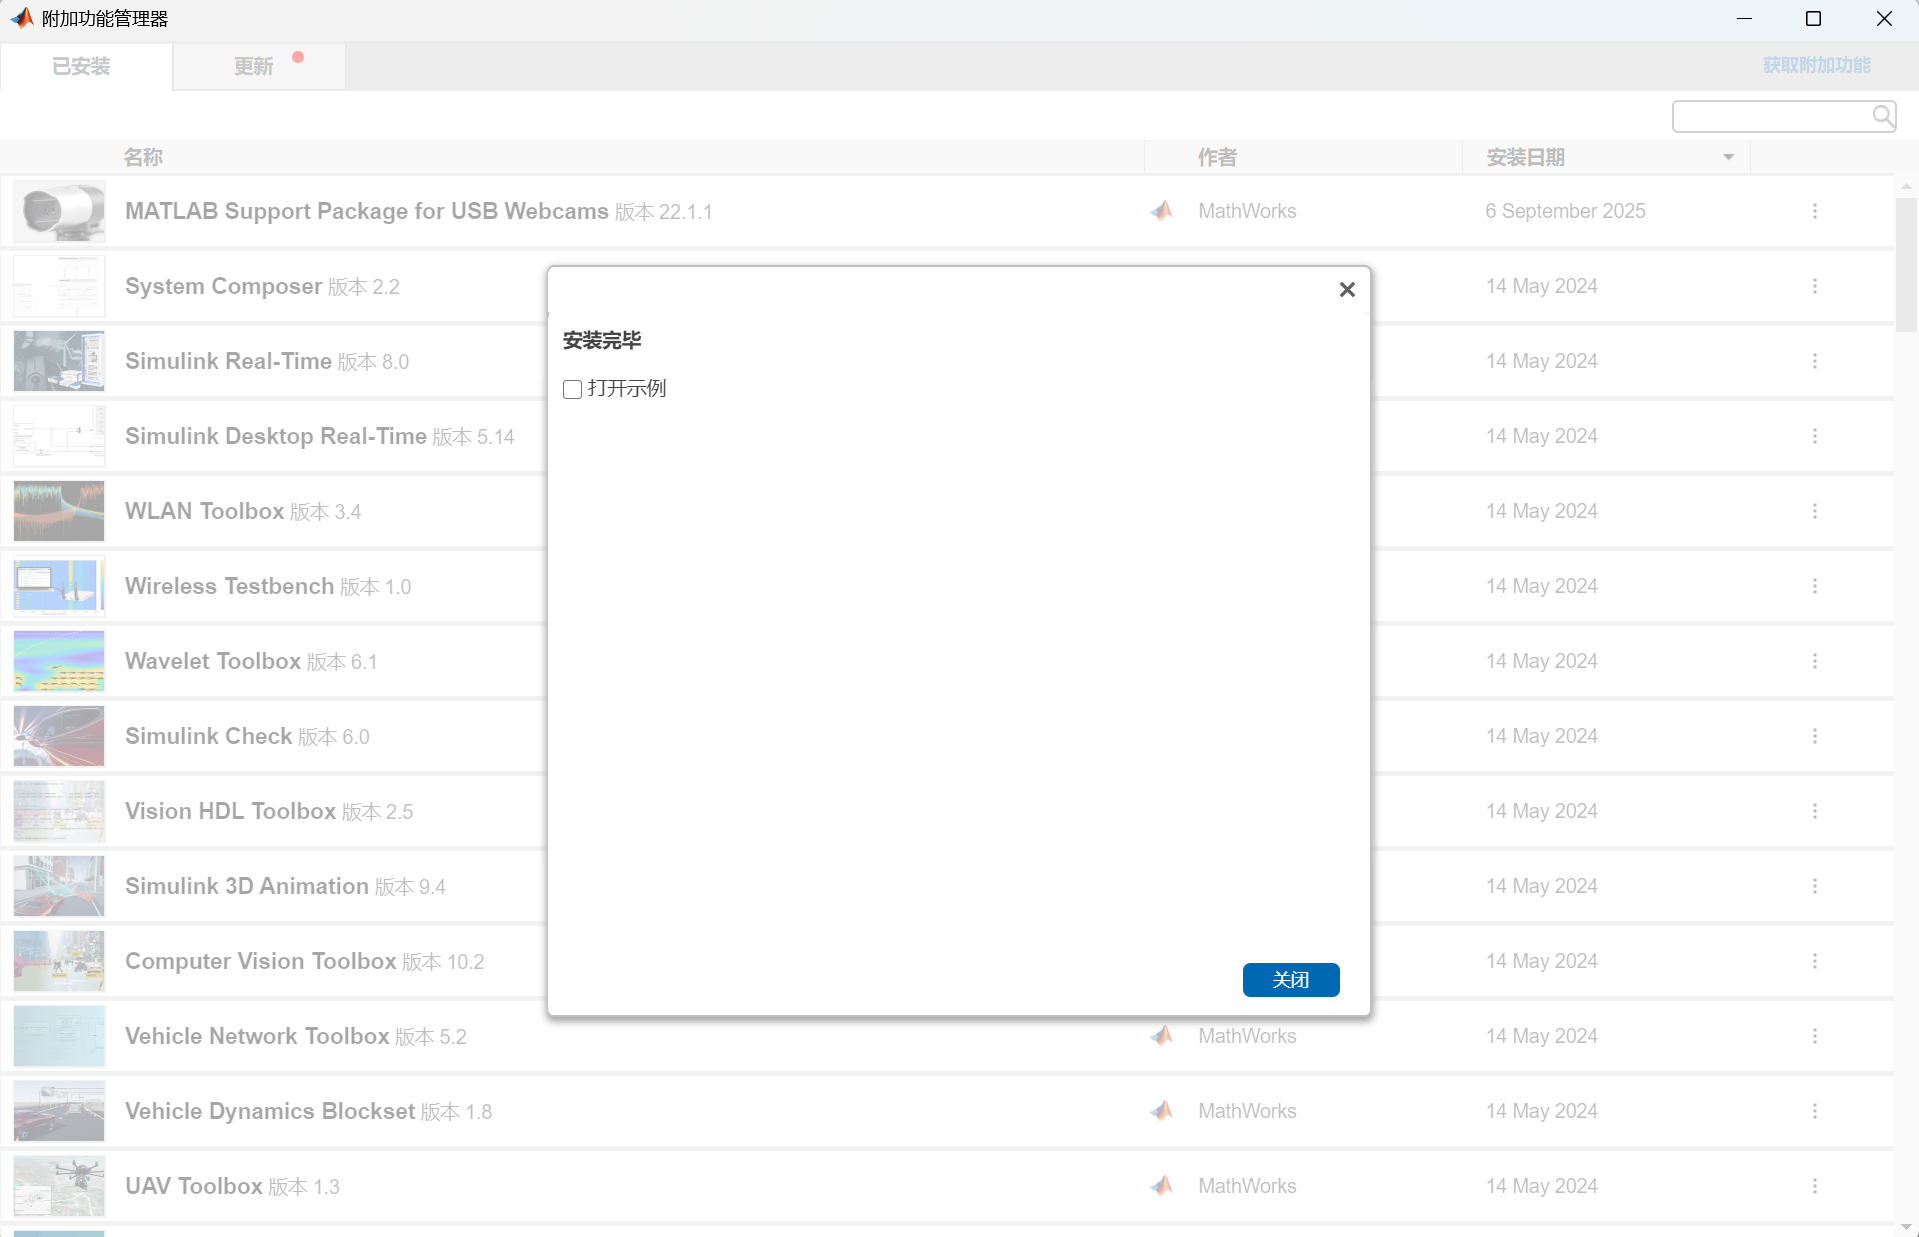Screen dimensions: 1919x1237
Task: Open options menu for Vision HDL Toolbox
Action: (1814, 811)
